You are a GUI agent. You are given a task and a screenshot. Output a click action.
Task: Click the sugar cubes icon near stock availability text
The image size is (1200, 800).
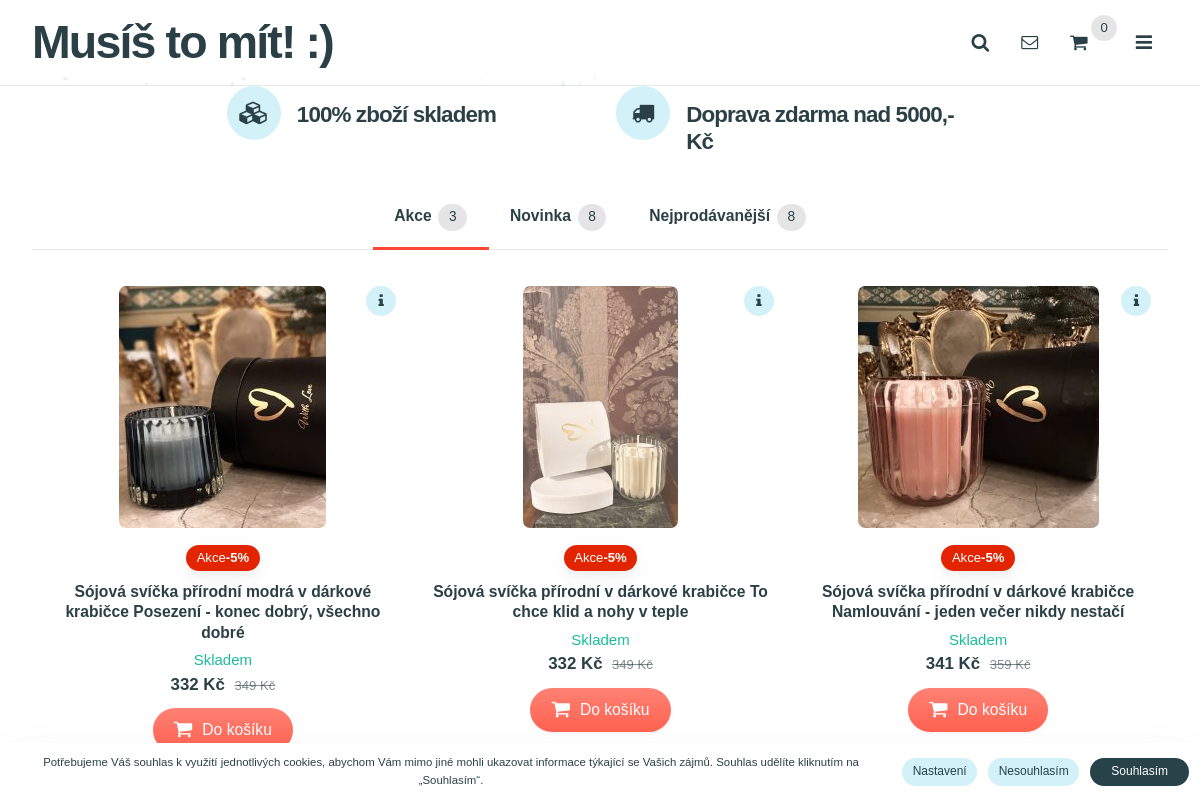click(254, 113)
